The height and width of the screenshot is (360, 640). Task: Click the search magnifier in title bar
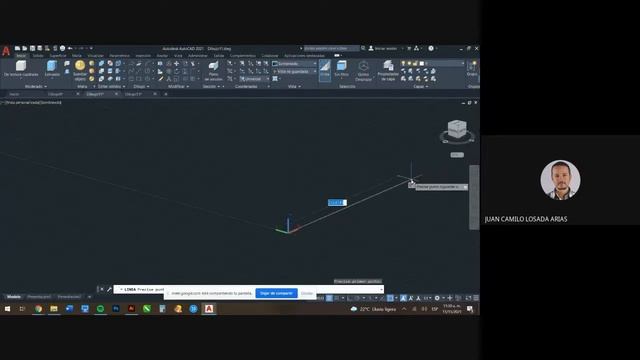point(363,48)
